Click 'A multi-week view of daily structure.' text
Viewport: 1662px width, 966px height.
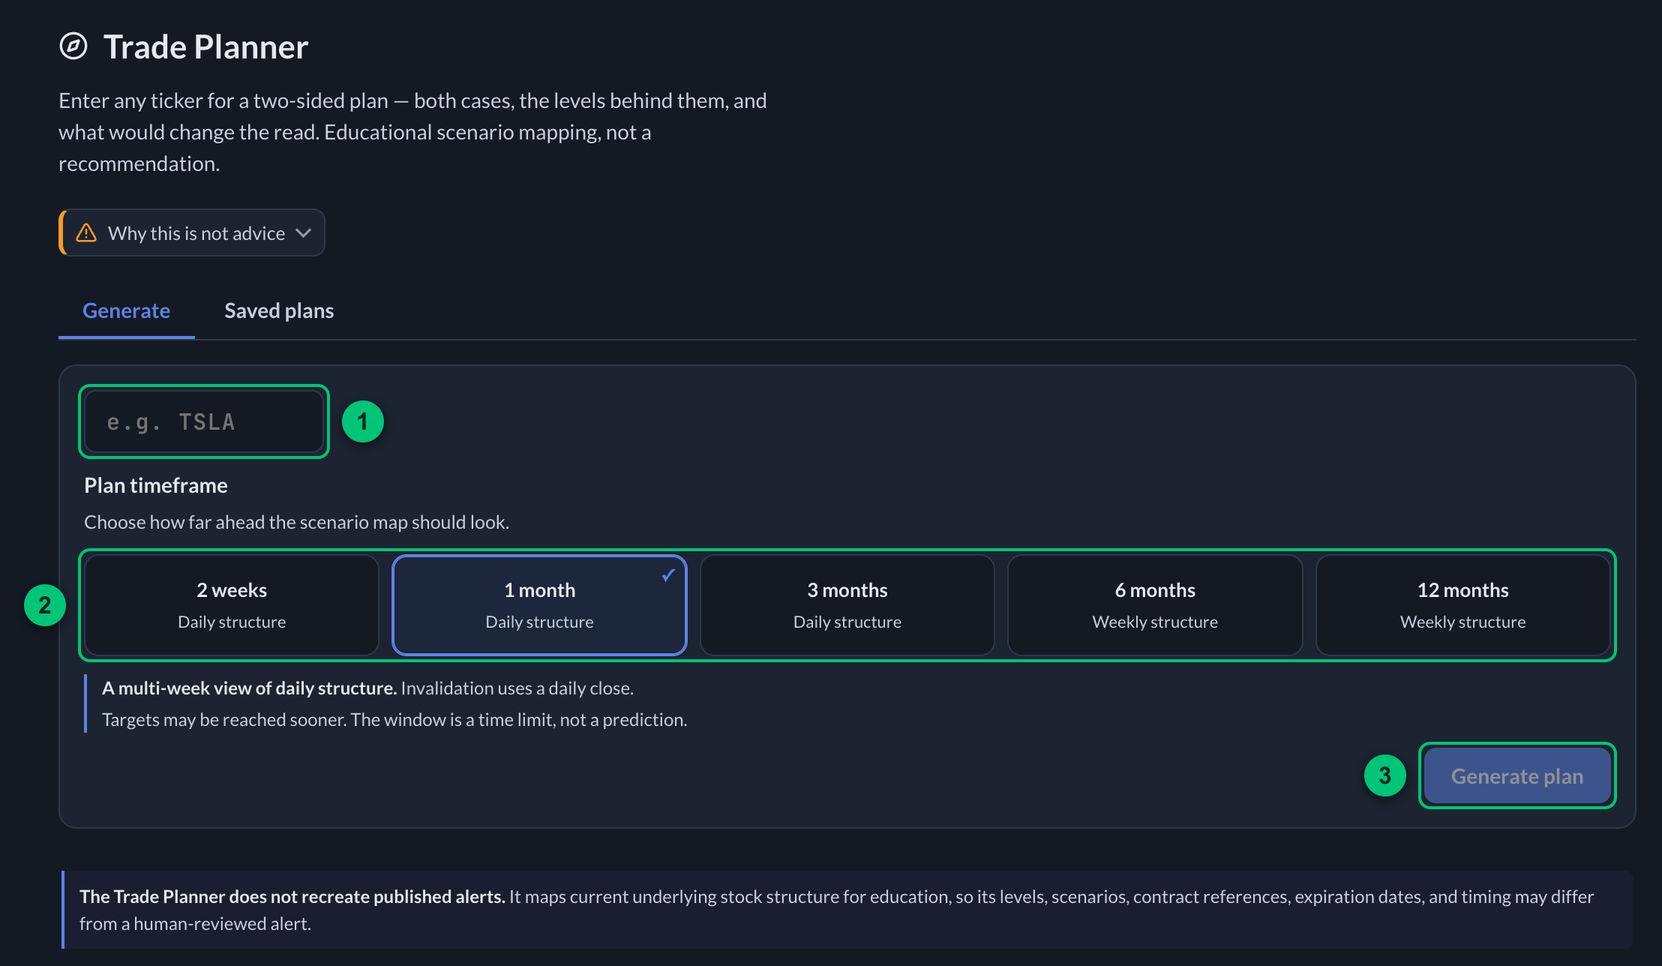pyautogui.click(x=249, y=688)
